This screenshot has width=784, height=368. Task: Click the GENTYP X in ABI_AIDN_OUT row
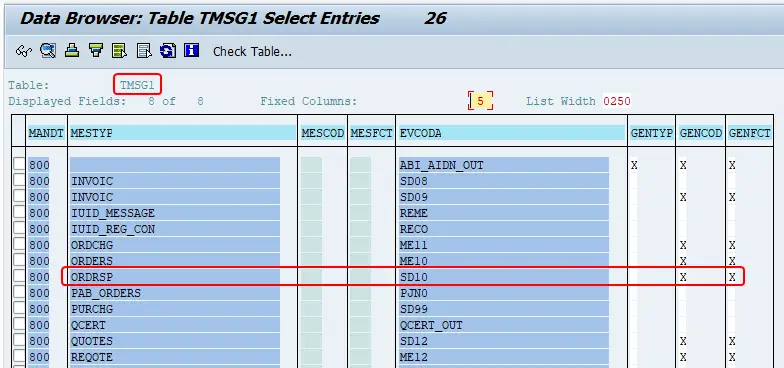click(634, 165)
